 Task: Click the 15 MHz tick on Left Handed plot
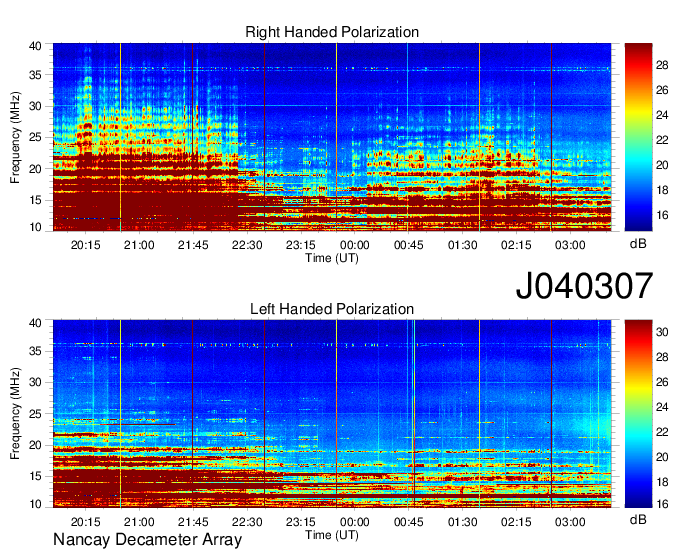click(x=35, y=477)
